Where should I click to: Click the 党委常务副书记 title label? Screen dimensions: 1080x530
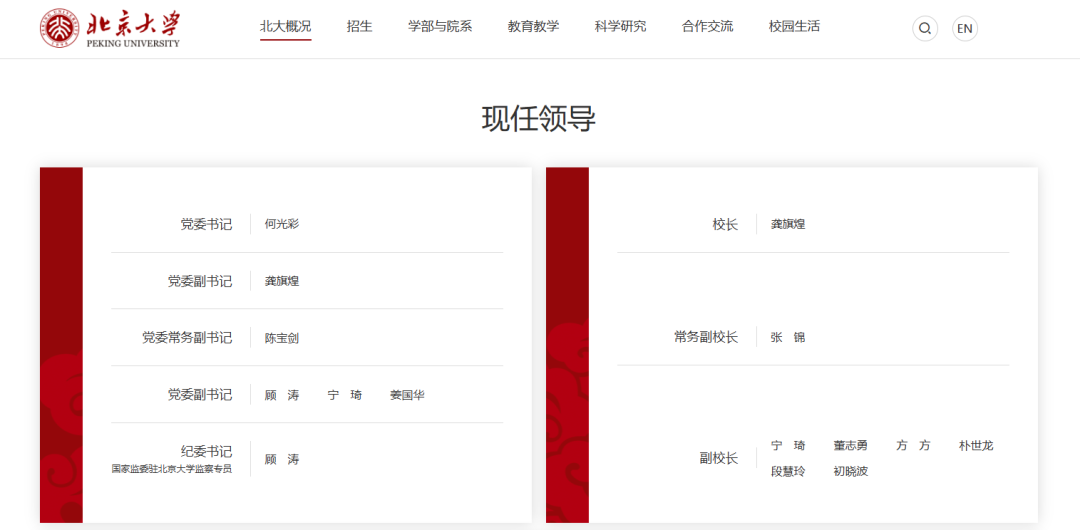click(x=187, y=338)
